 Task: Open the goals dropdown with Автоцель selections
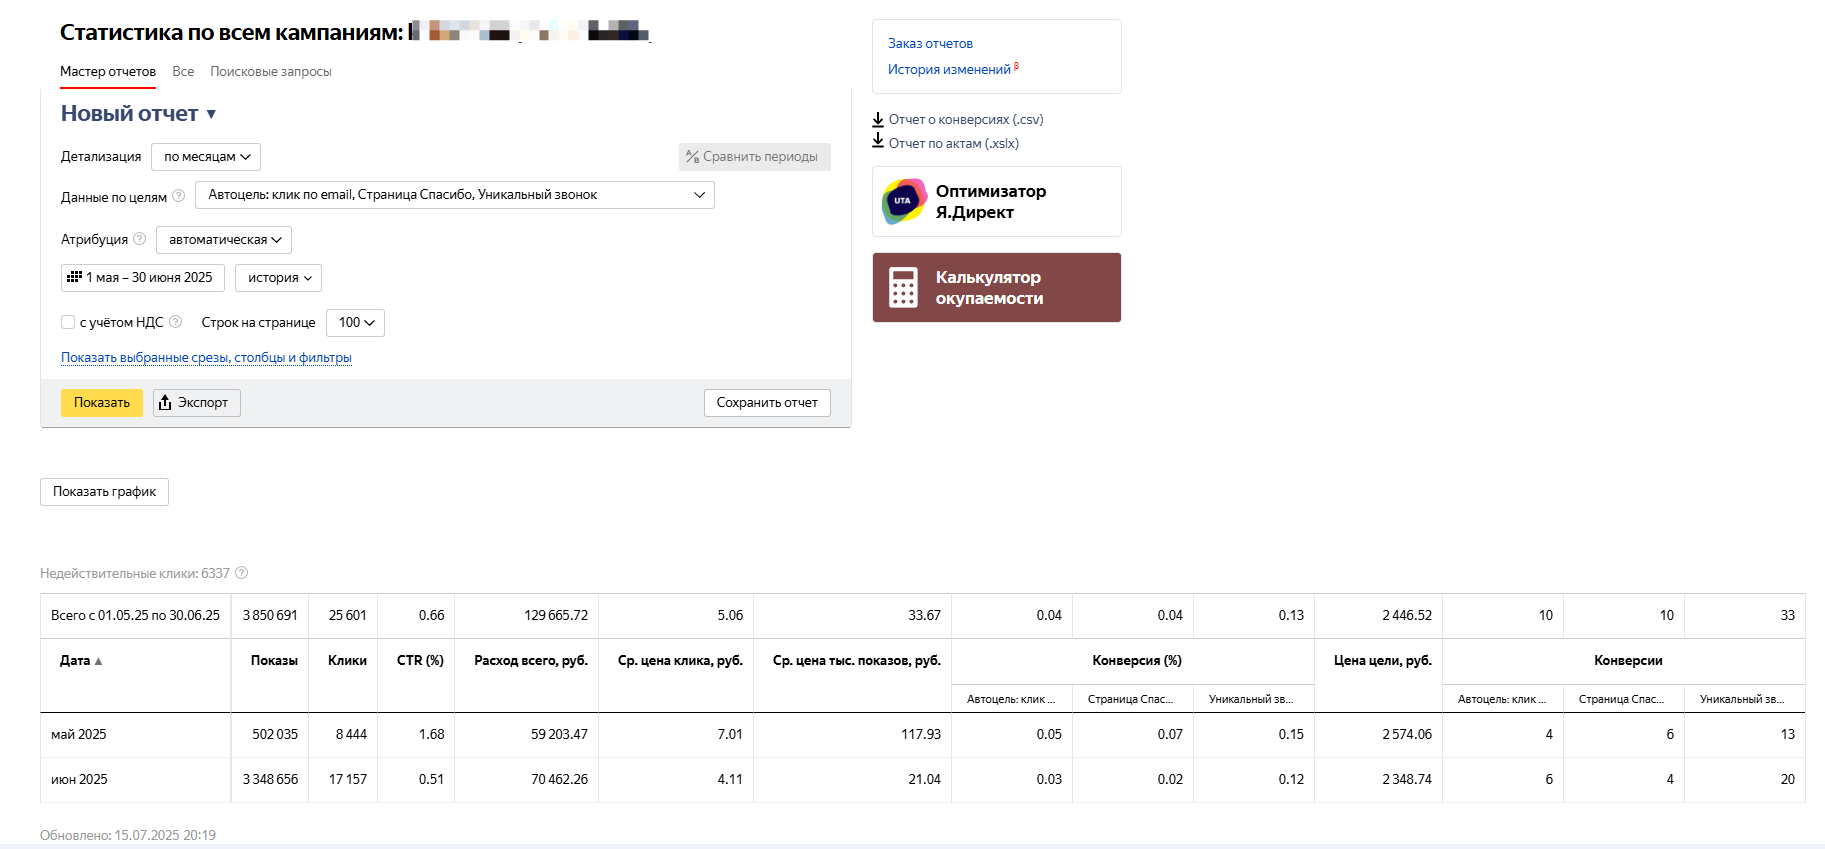[x=454, y=195]
